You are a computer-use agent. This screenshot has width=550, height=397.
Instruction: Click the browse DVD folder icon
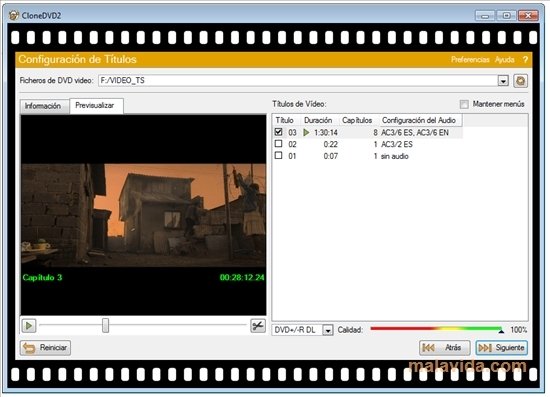[521, 81]
